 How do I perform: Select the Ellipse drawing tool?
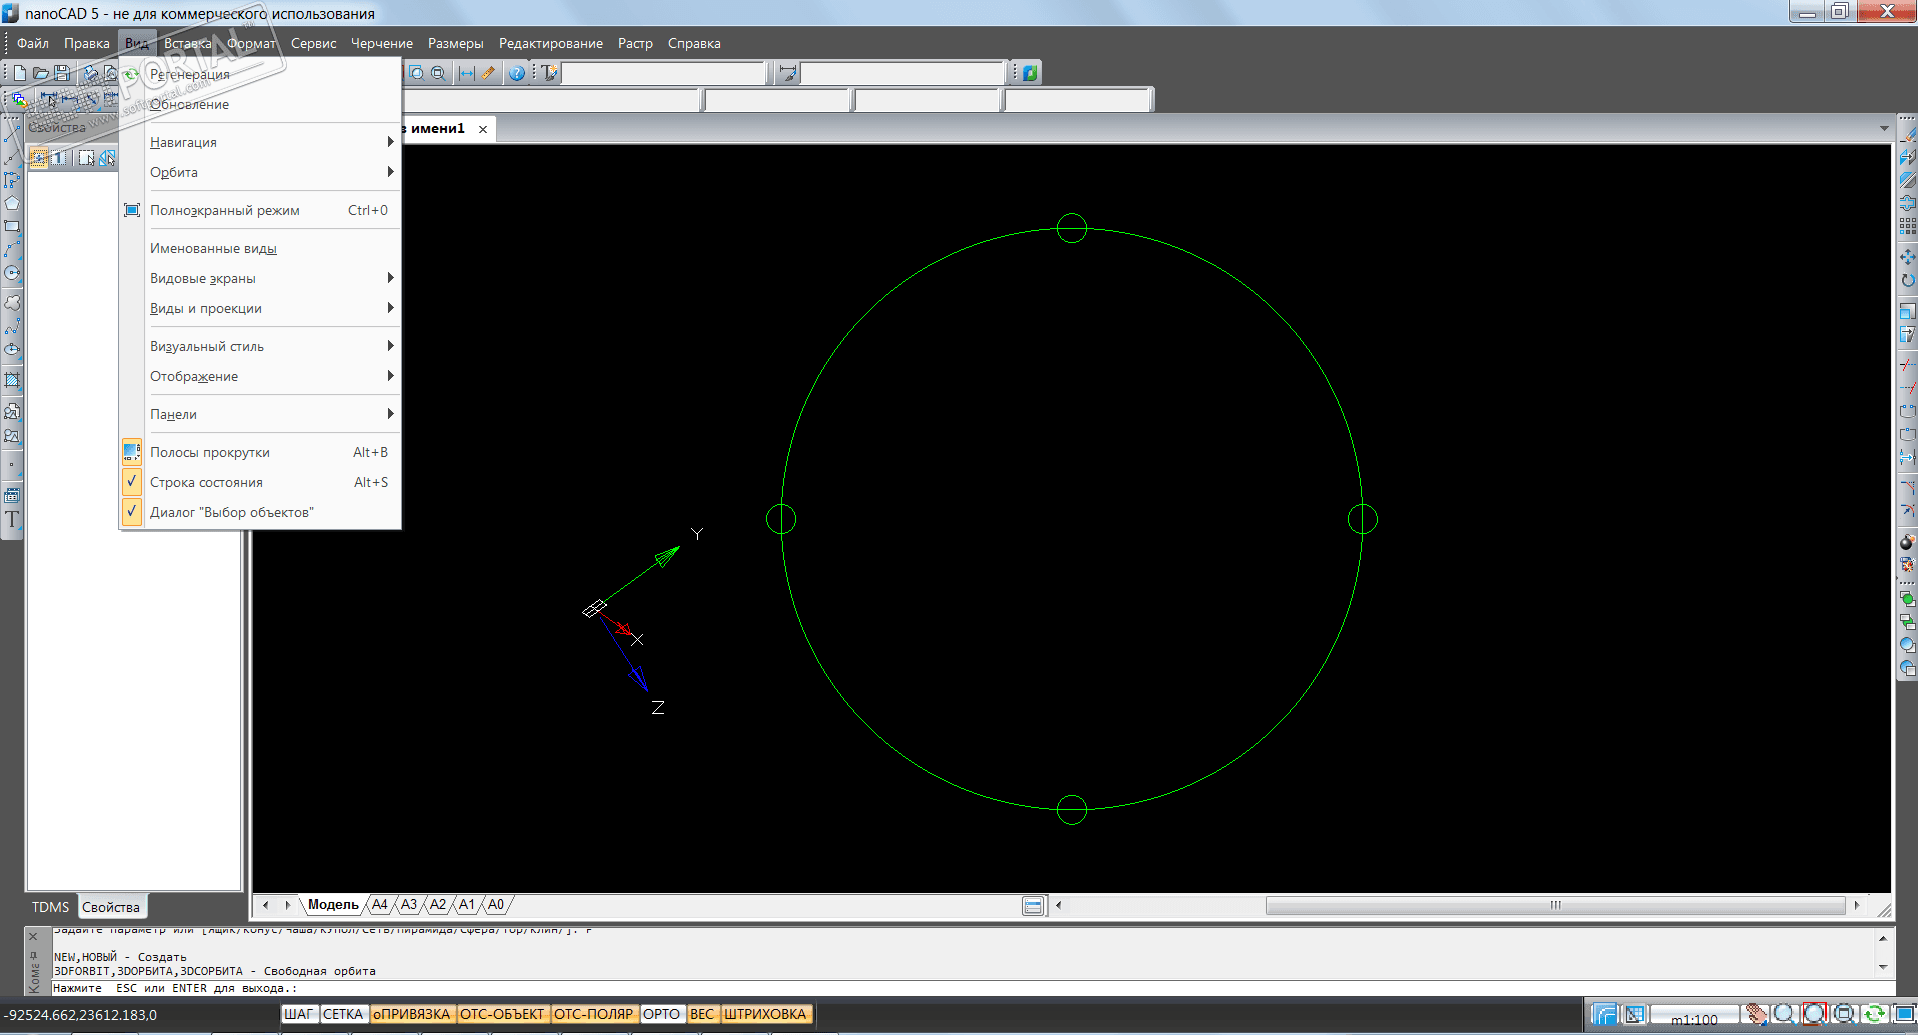(x=12, y=349)
